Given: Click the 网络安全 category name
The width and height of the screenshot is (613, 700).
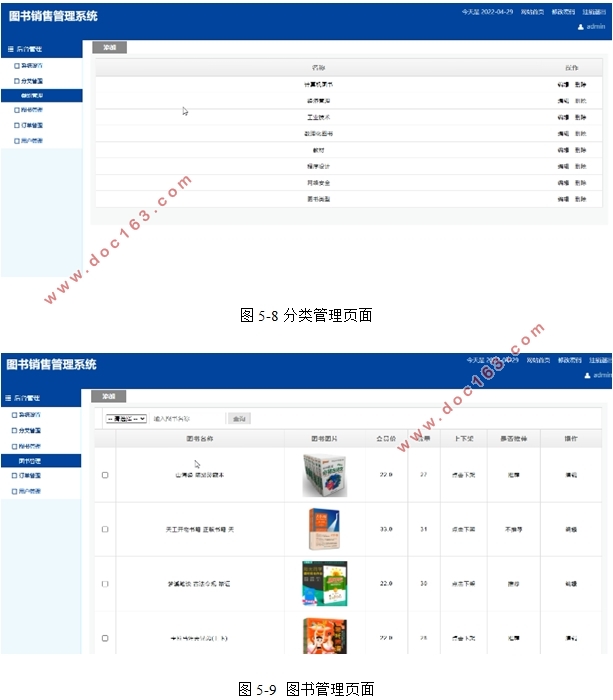Looking at the screenshot, I should [x=318, y=183].
